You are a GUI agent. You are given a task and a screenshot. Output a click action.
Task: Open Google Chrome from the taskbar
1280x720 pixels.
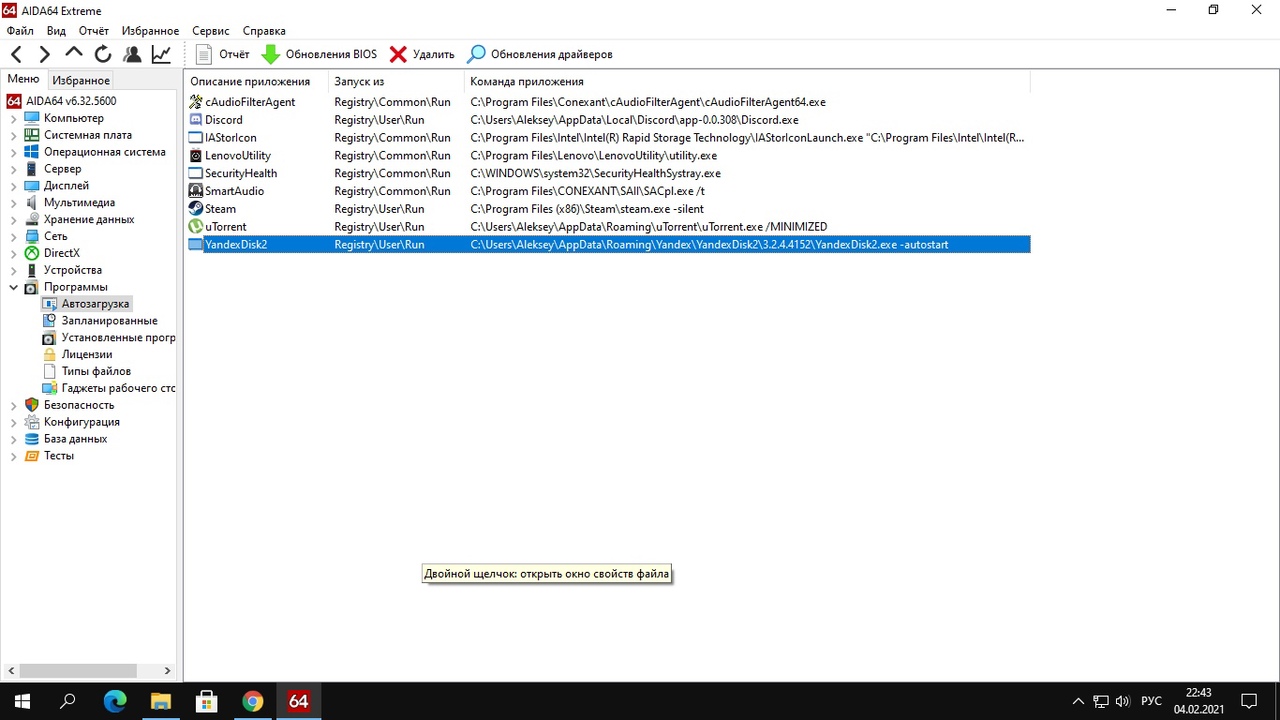(x=253, y=701)
